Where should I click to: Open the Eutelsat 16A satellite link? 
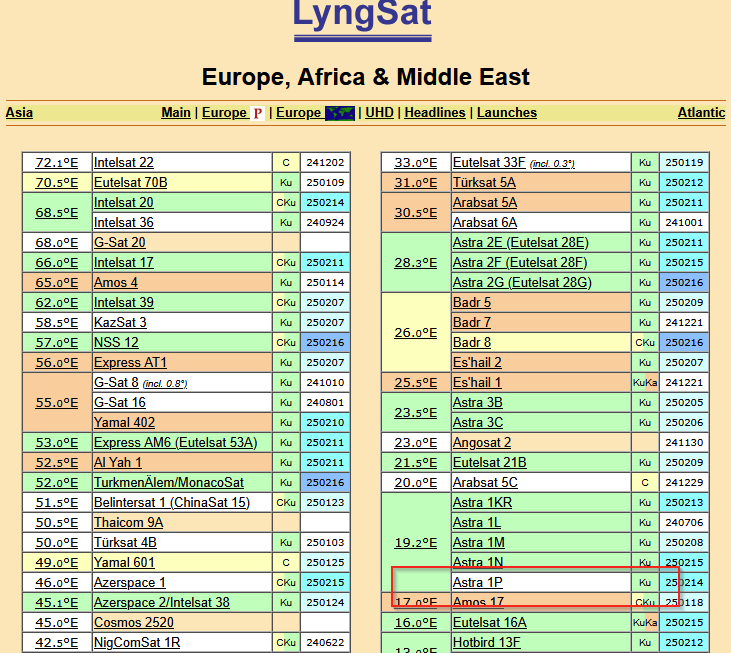490,623
